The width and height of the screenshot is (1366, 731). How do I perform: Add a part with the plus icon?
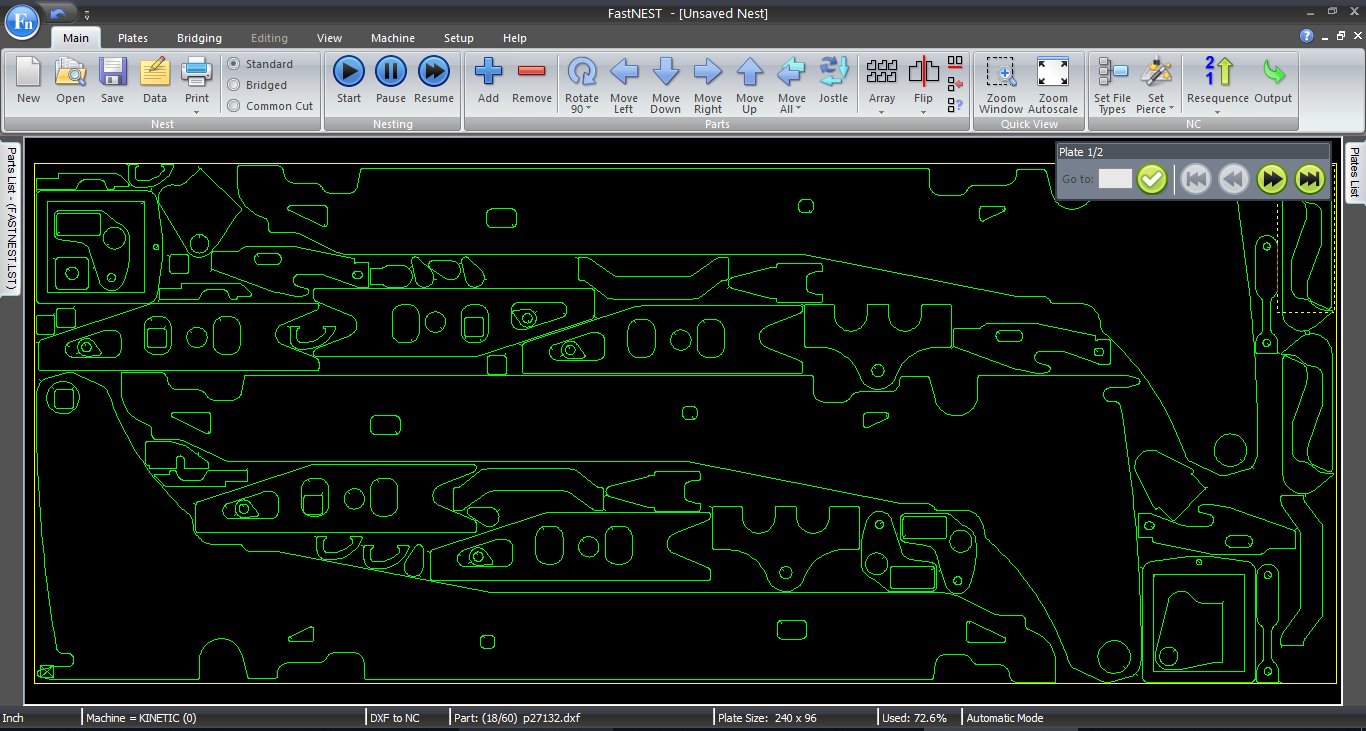pos(488,80)
